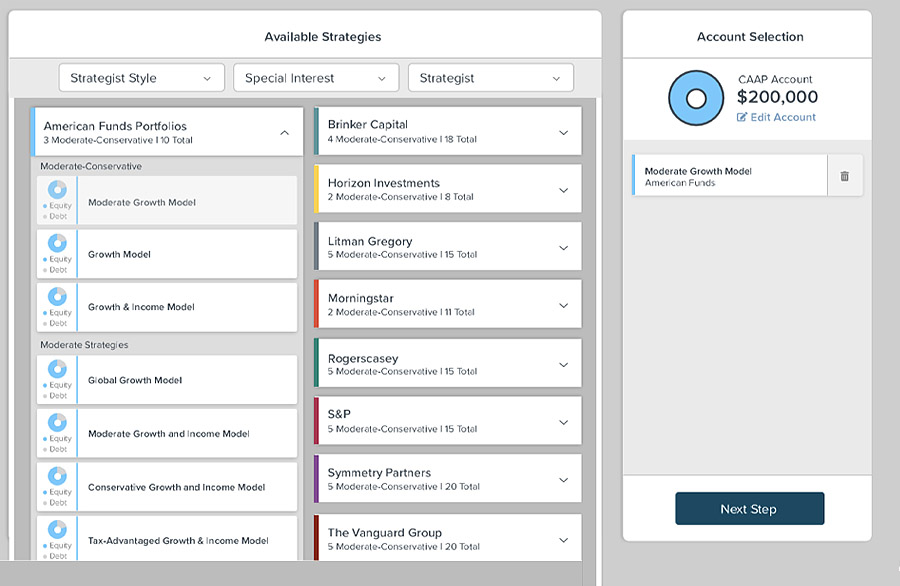Click the Edit Account link

tap(776, 117)
